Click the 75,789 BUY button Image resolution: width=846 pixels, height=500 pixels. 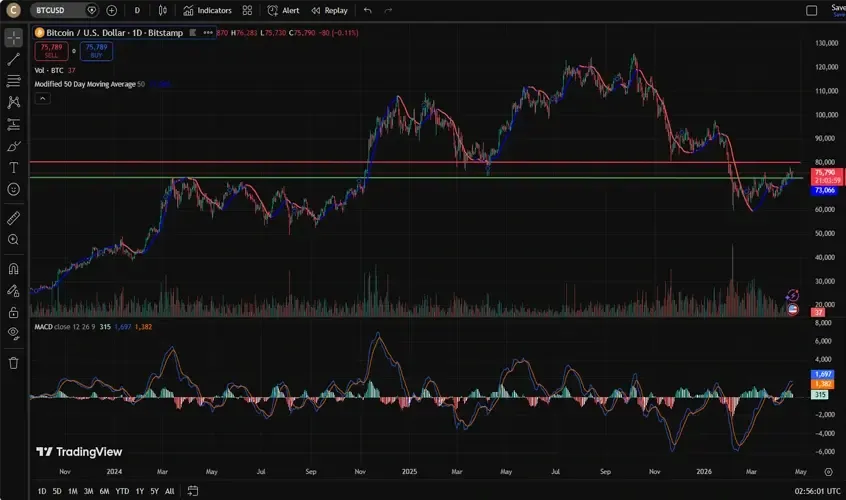click(96, 51)
